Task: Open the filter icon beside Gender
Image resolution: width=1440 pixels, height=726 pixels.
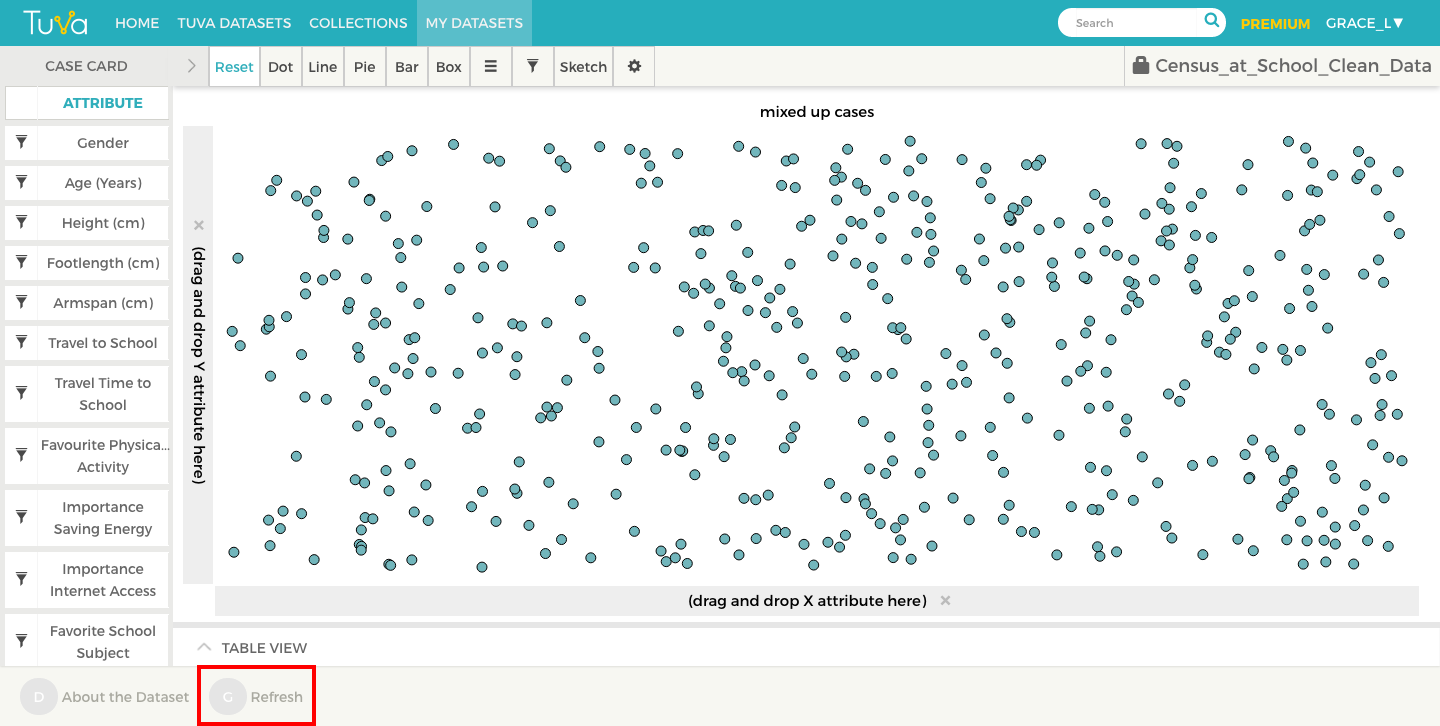Action: click(x=21, y=142)
